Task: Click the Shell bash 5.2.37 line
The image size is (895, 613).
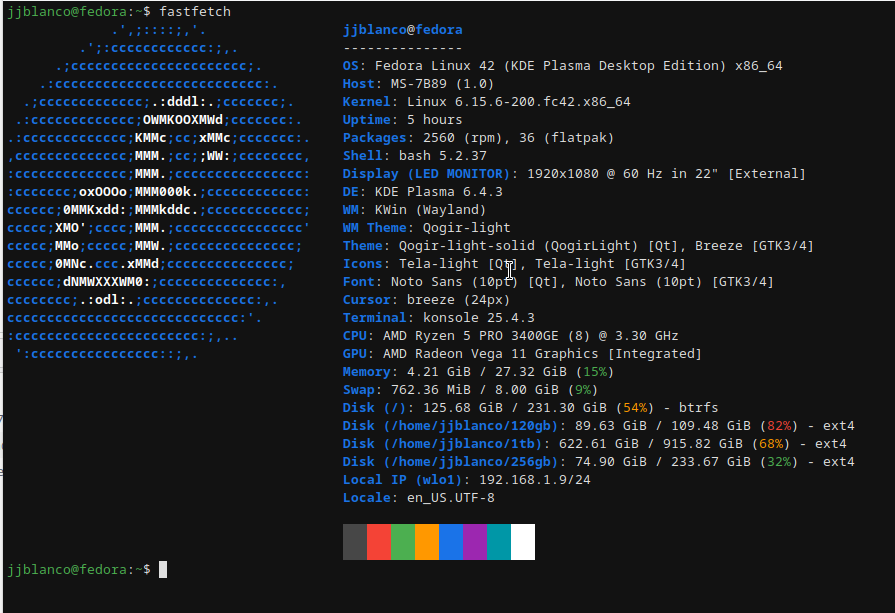Action: (414, 156)
